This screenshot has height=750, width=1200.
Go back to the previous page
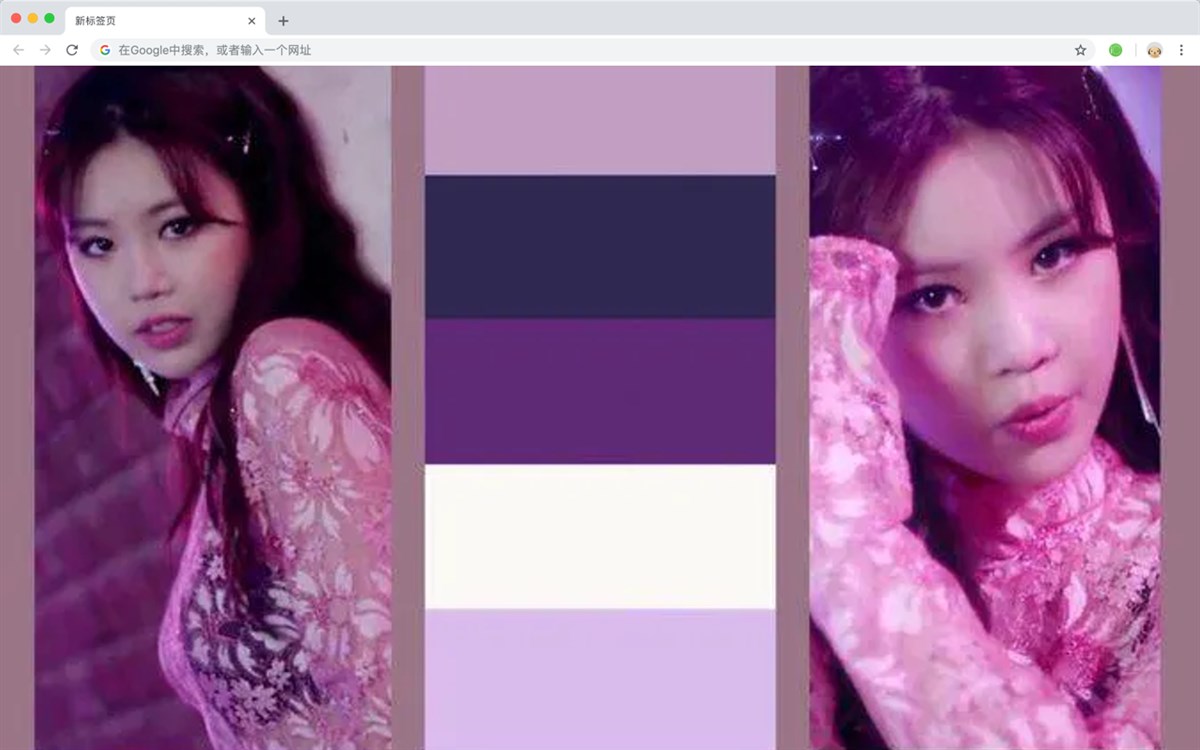[18, 50]
